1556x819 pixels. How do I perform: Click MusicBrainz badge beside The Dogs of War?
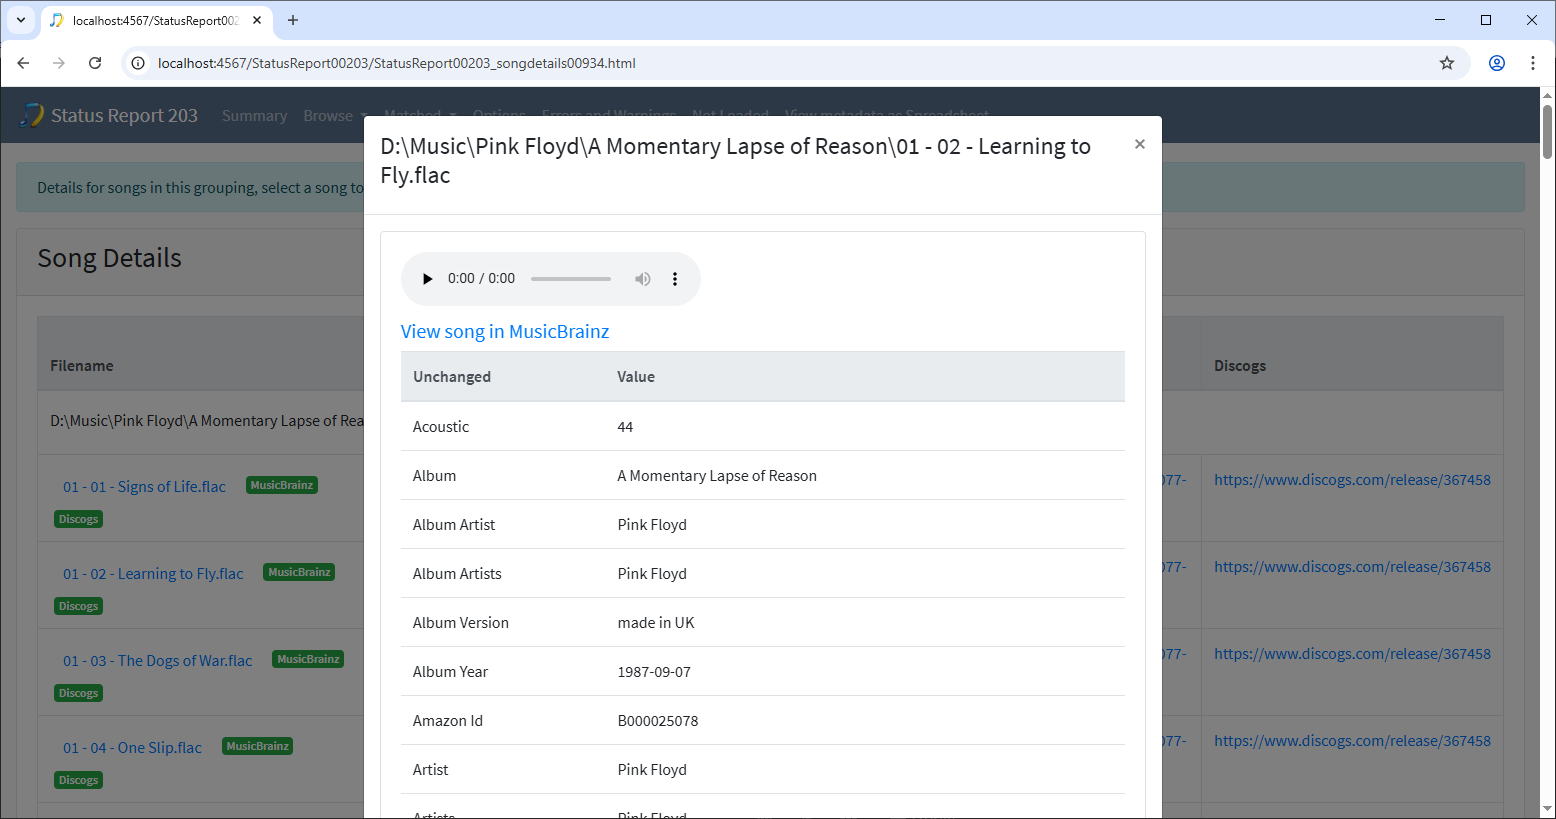308,659
